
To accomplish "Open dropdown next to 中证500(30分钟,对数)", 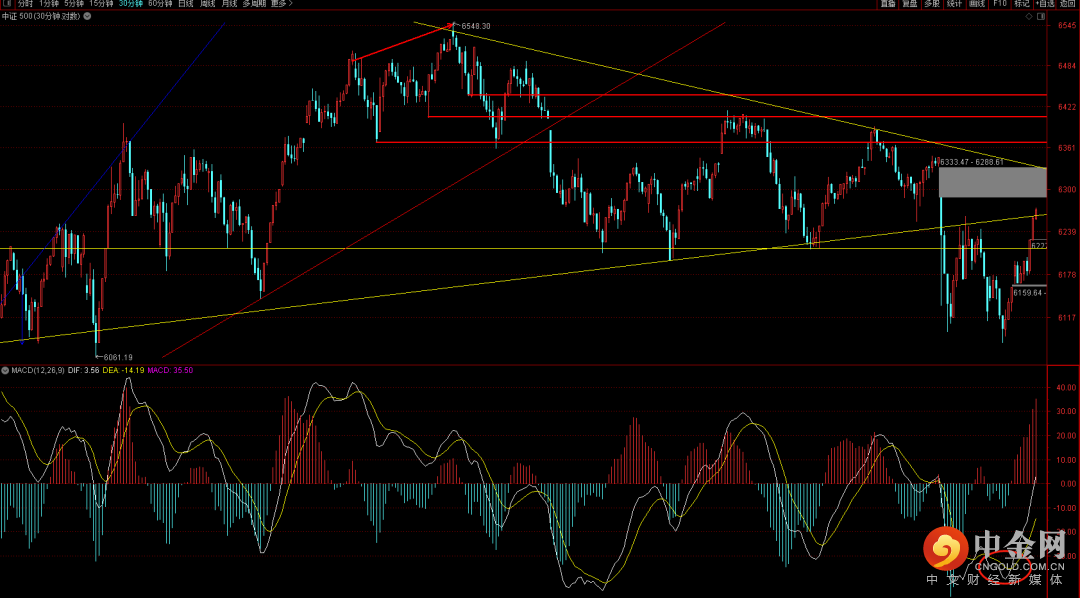I will click(x=87, y=16).
